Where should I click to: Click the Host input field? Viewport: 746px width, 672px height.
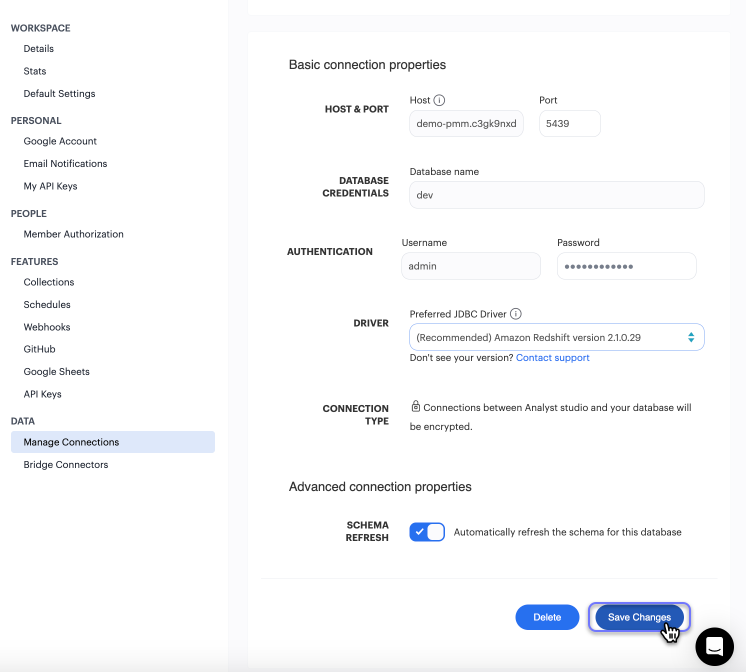[x=466, y=123]
